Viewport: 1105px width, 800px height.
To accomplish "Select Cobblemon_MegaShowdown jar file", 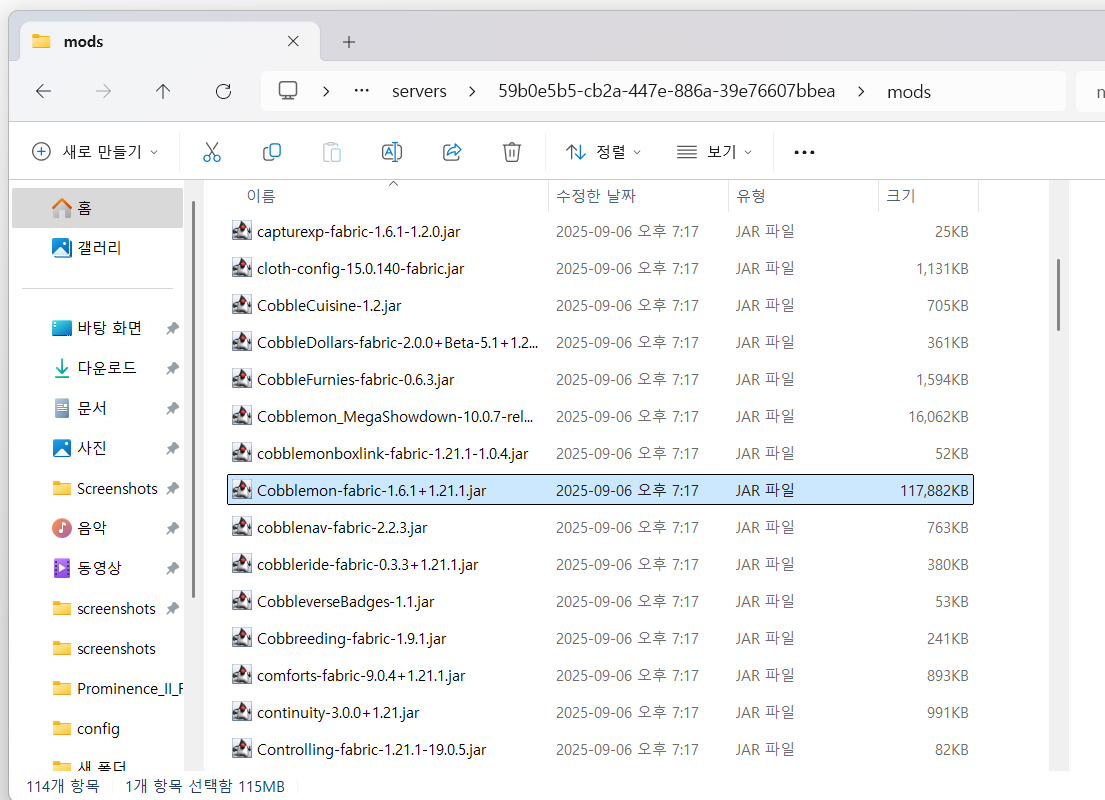I will pos(600,417).
